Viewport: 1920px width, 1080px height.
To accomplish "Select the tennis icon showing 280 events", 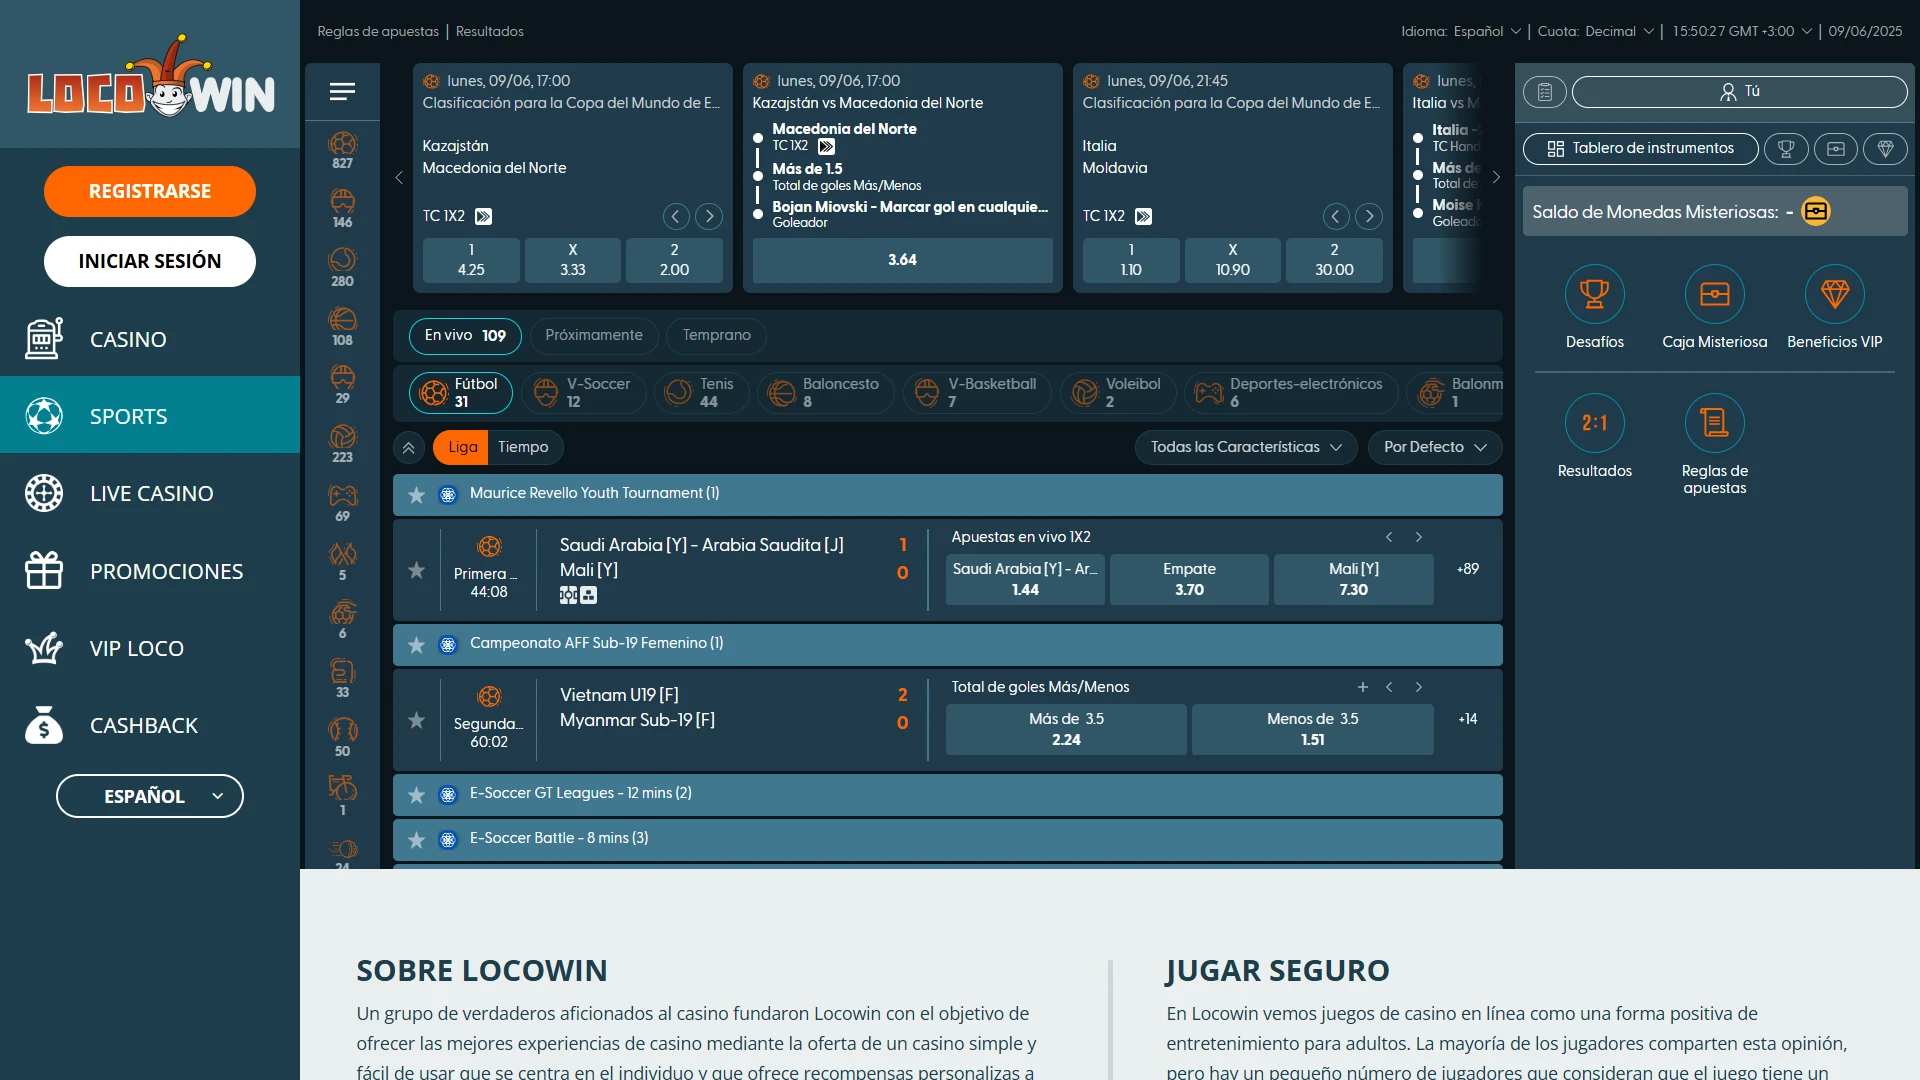I will [342, 268].
